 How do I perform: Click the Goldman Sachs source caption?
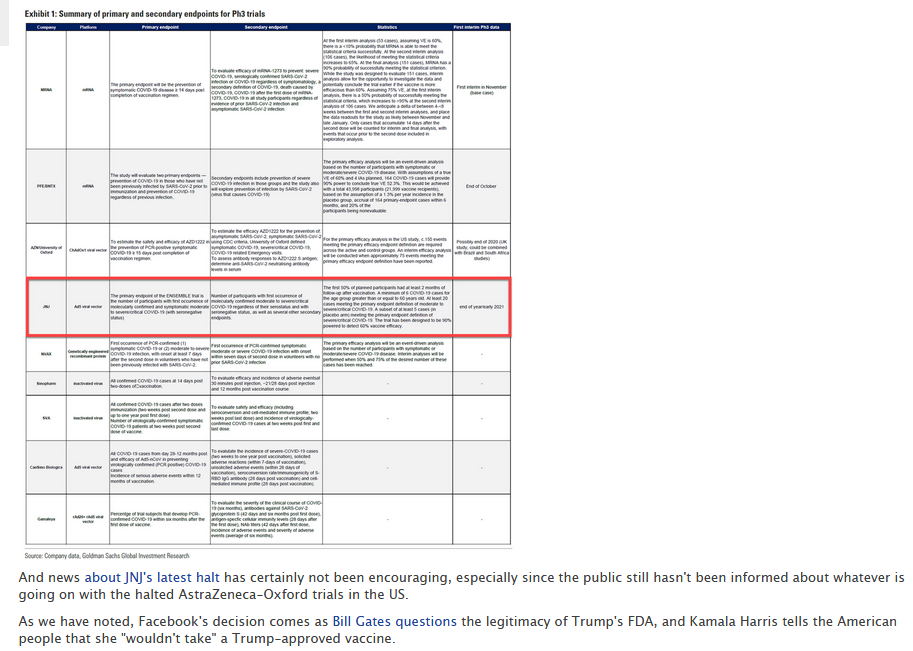[107, 556]
